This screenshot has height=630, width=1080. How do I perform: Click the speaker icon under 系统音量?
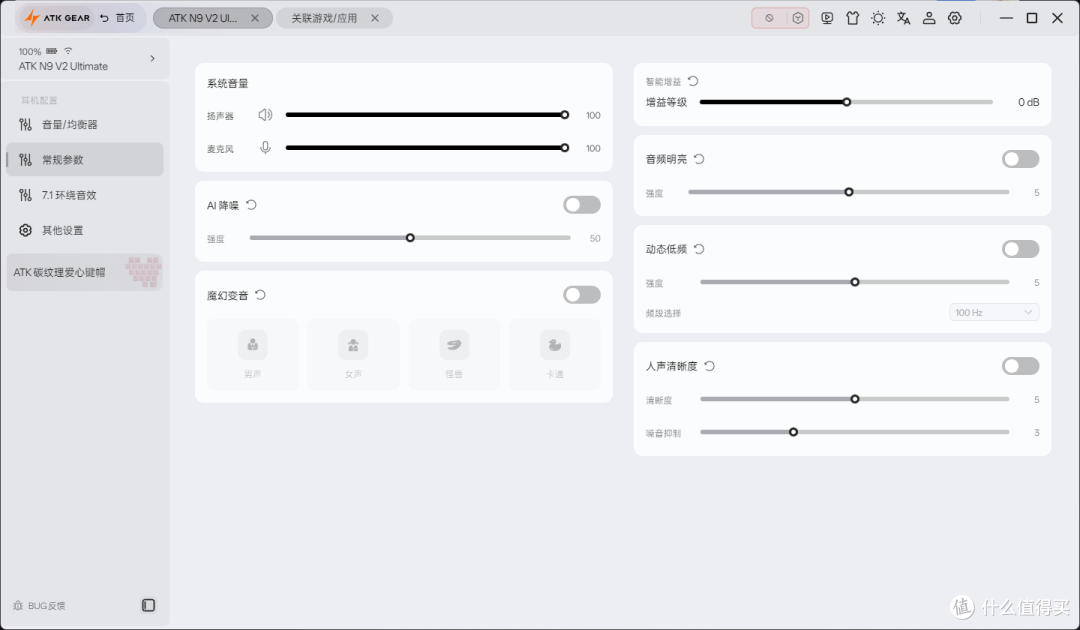pyautogui.click(x=265, y=115)
